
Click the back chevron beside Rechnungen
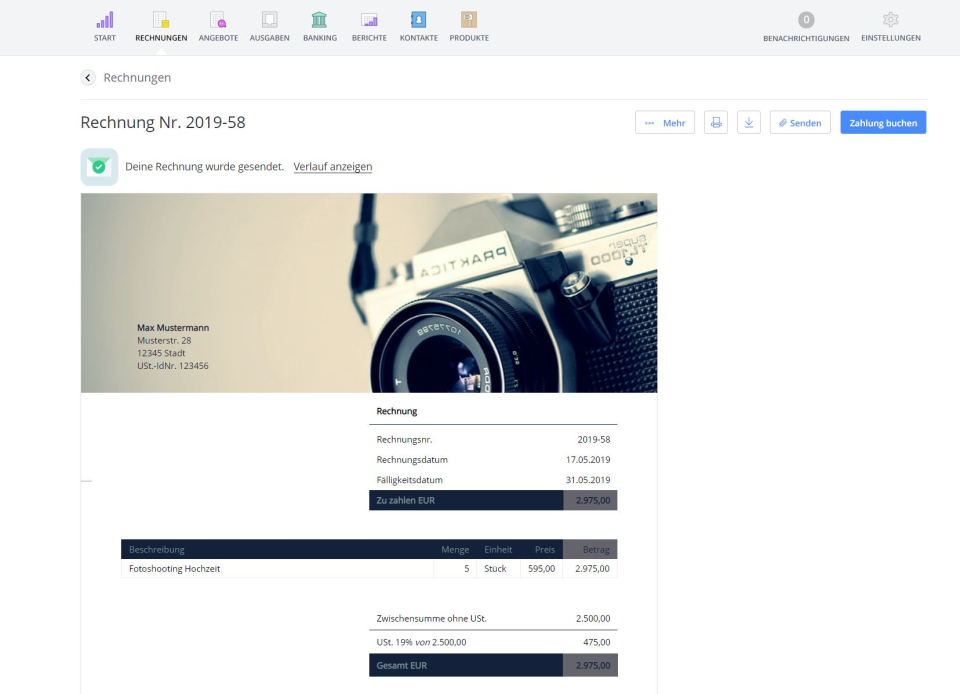[x=88, y=77]
